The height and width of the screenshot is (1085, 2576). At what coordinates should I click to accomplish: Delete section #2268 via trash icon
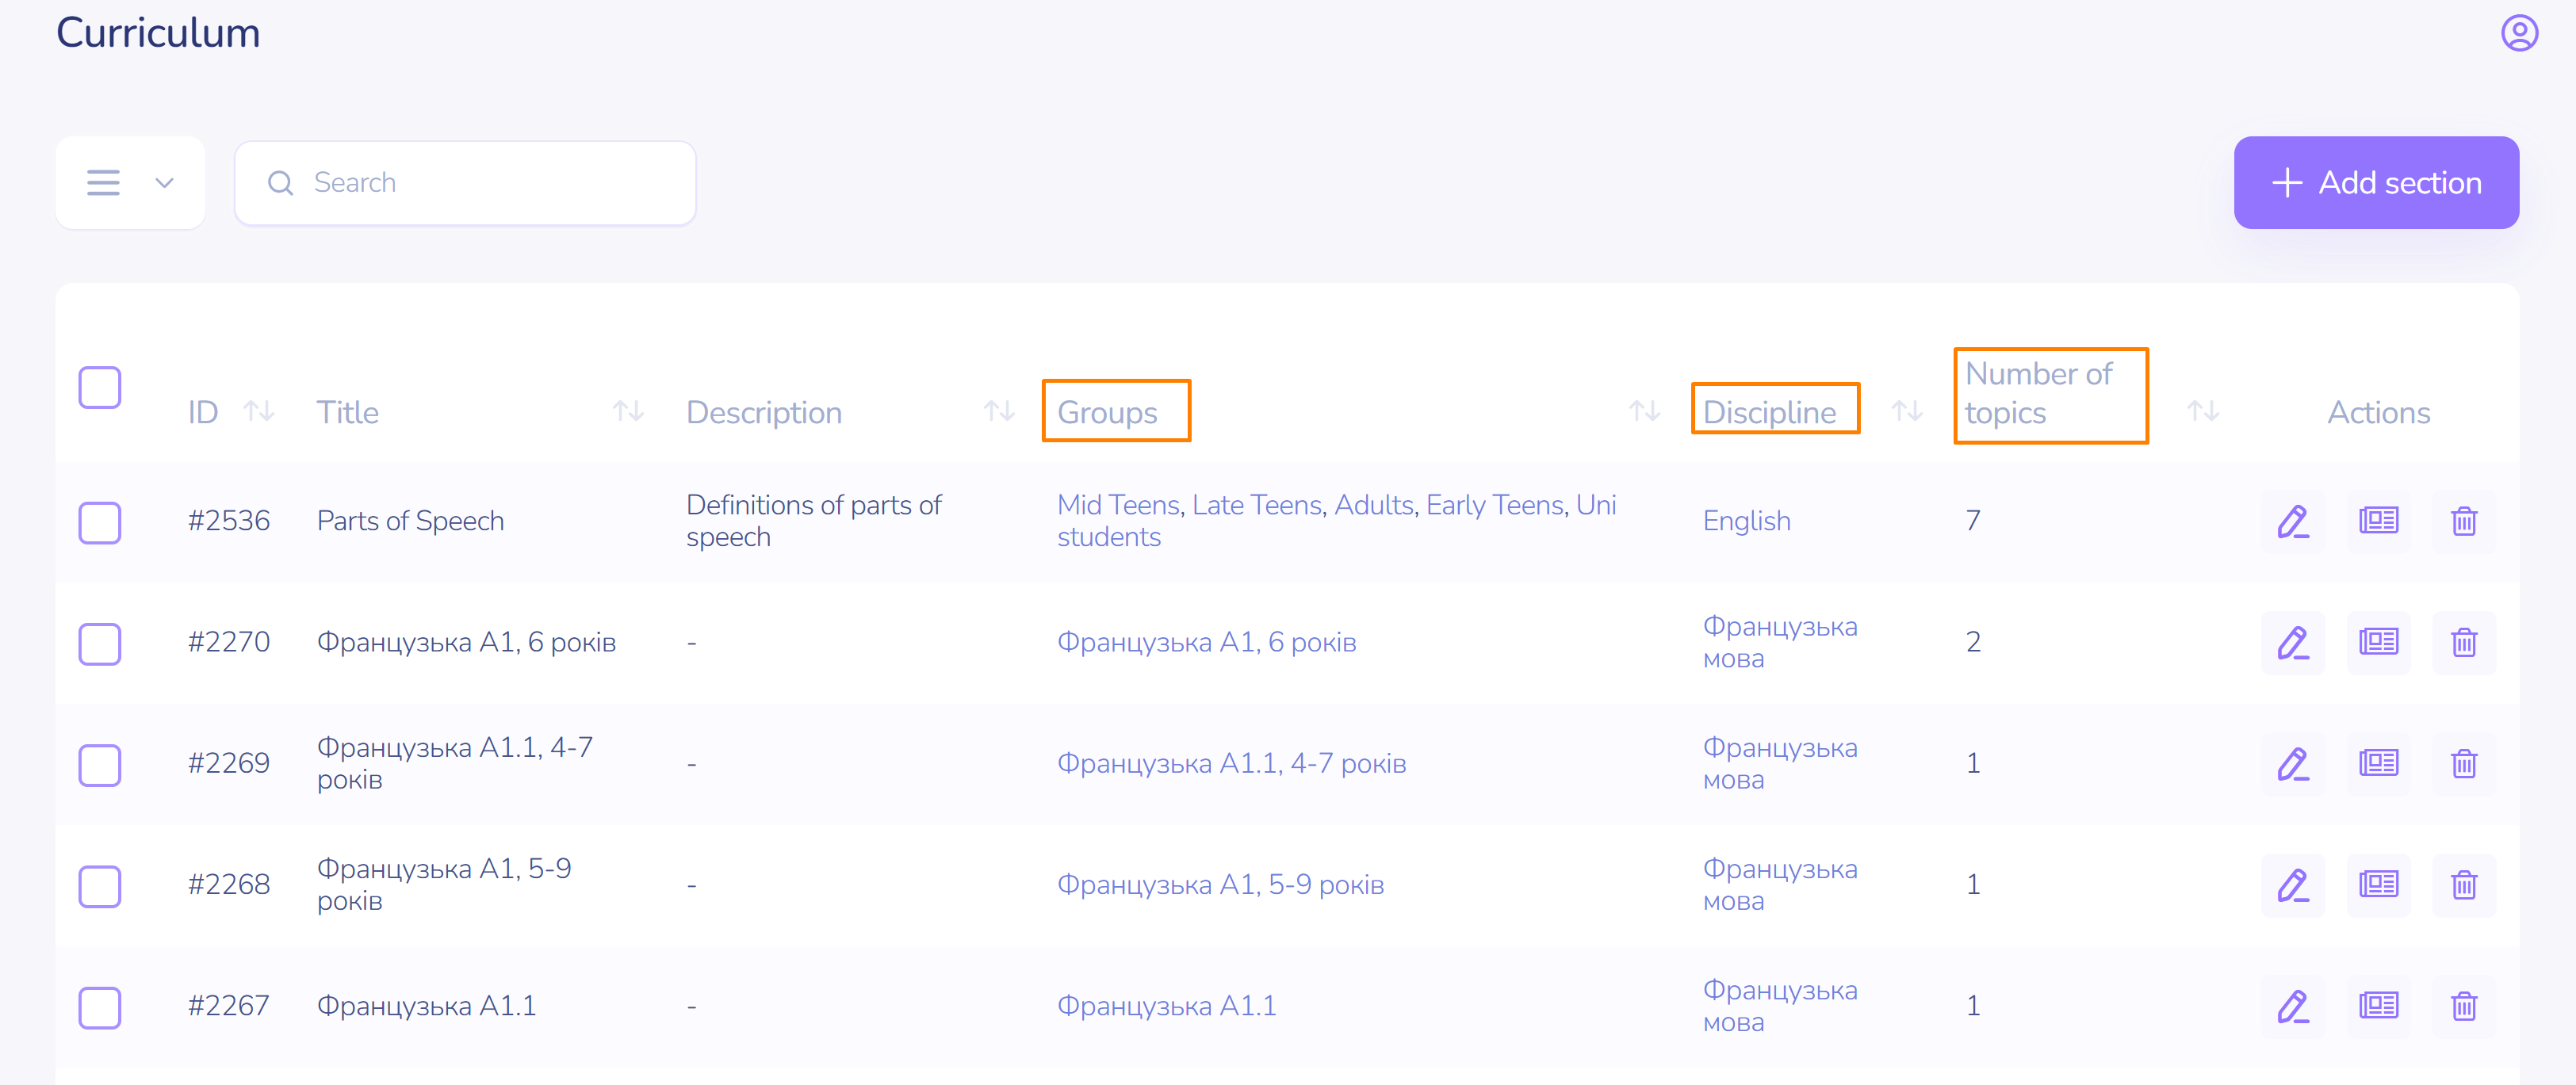point(2463,885)
